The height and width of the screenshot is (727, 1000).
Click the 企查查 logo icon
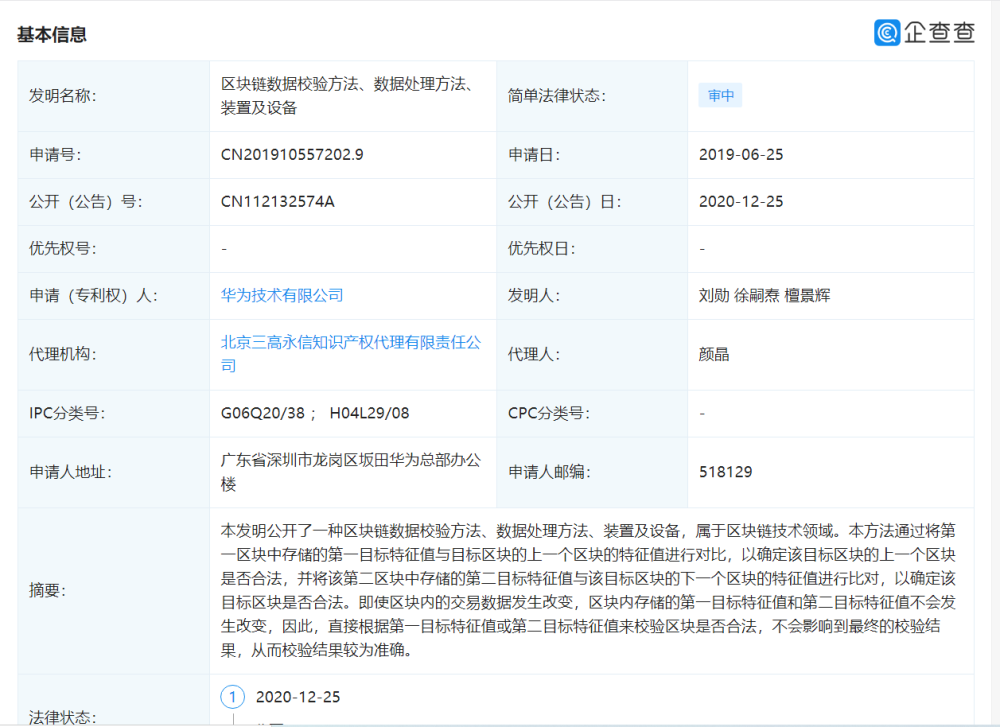tap(886, 33)
